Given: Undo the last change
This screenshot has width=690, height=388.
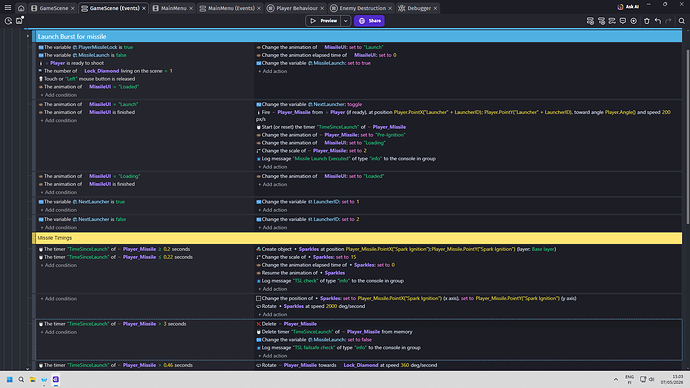Looking at the screenshot, I should (x=657, y=21).
